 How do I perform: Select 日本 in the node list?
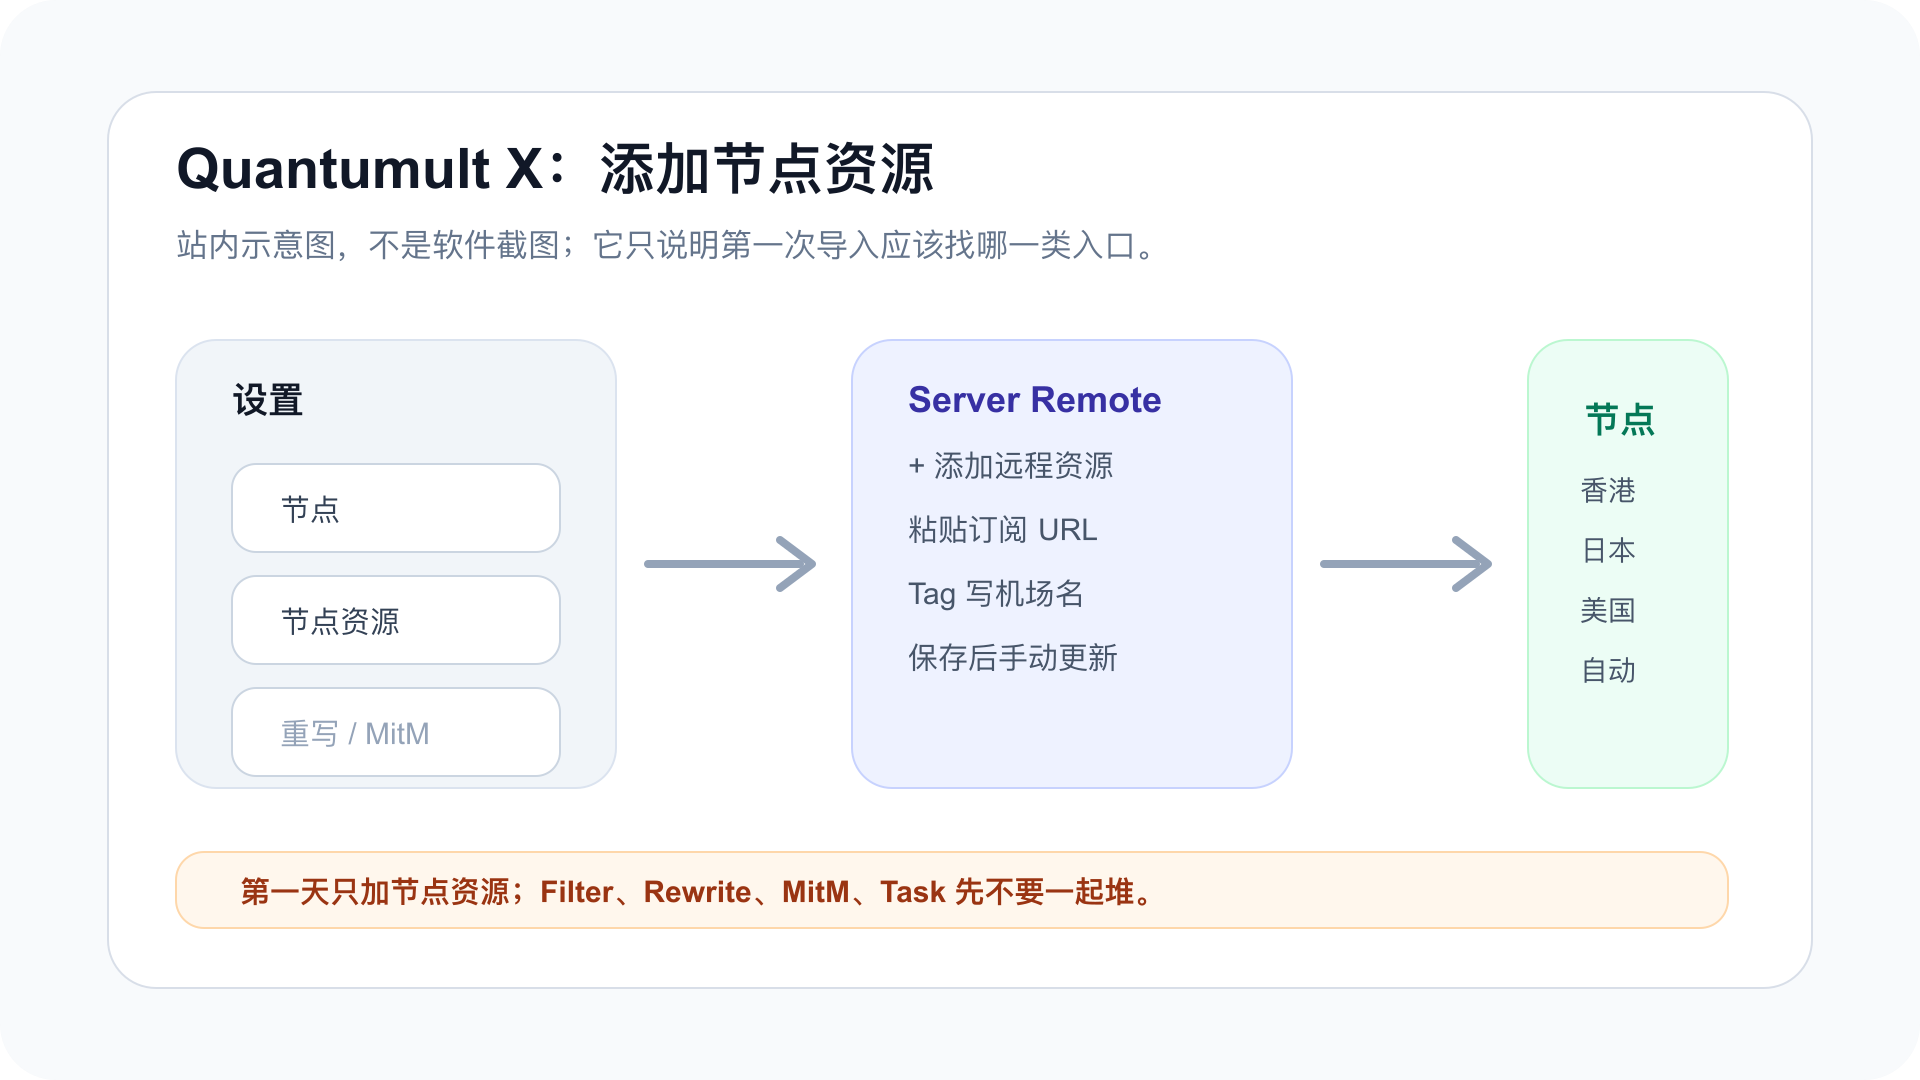[1608, 550]
